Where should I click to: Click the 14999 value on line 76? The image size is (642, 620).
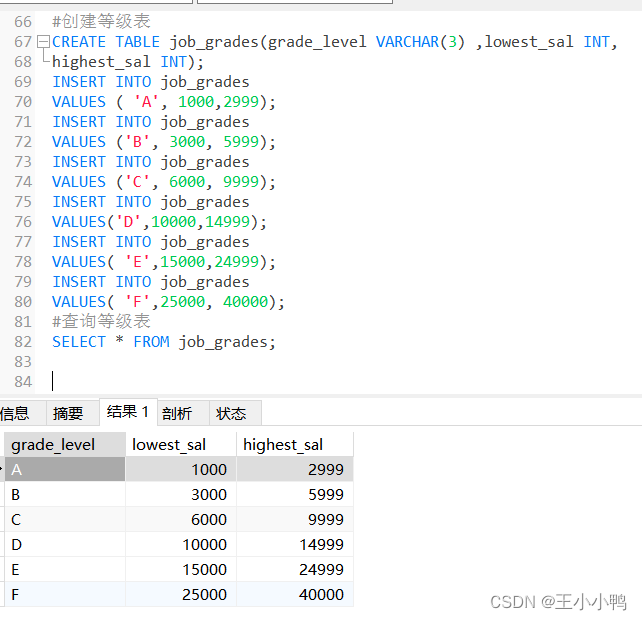(227, 222)
